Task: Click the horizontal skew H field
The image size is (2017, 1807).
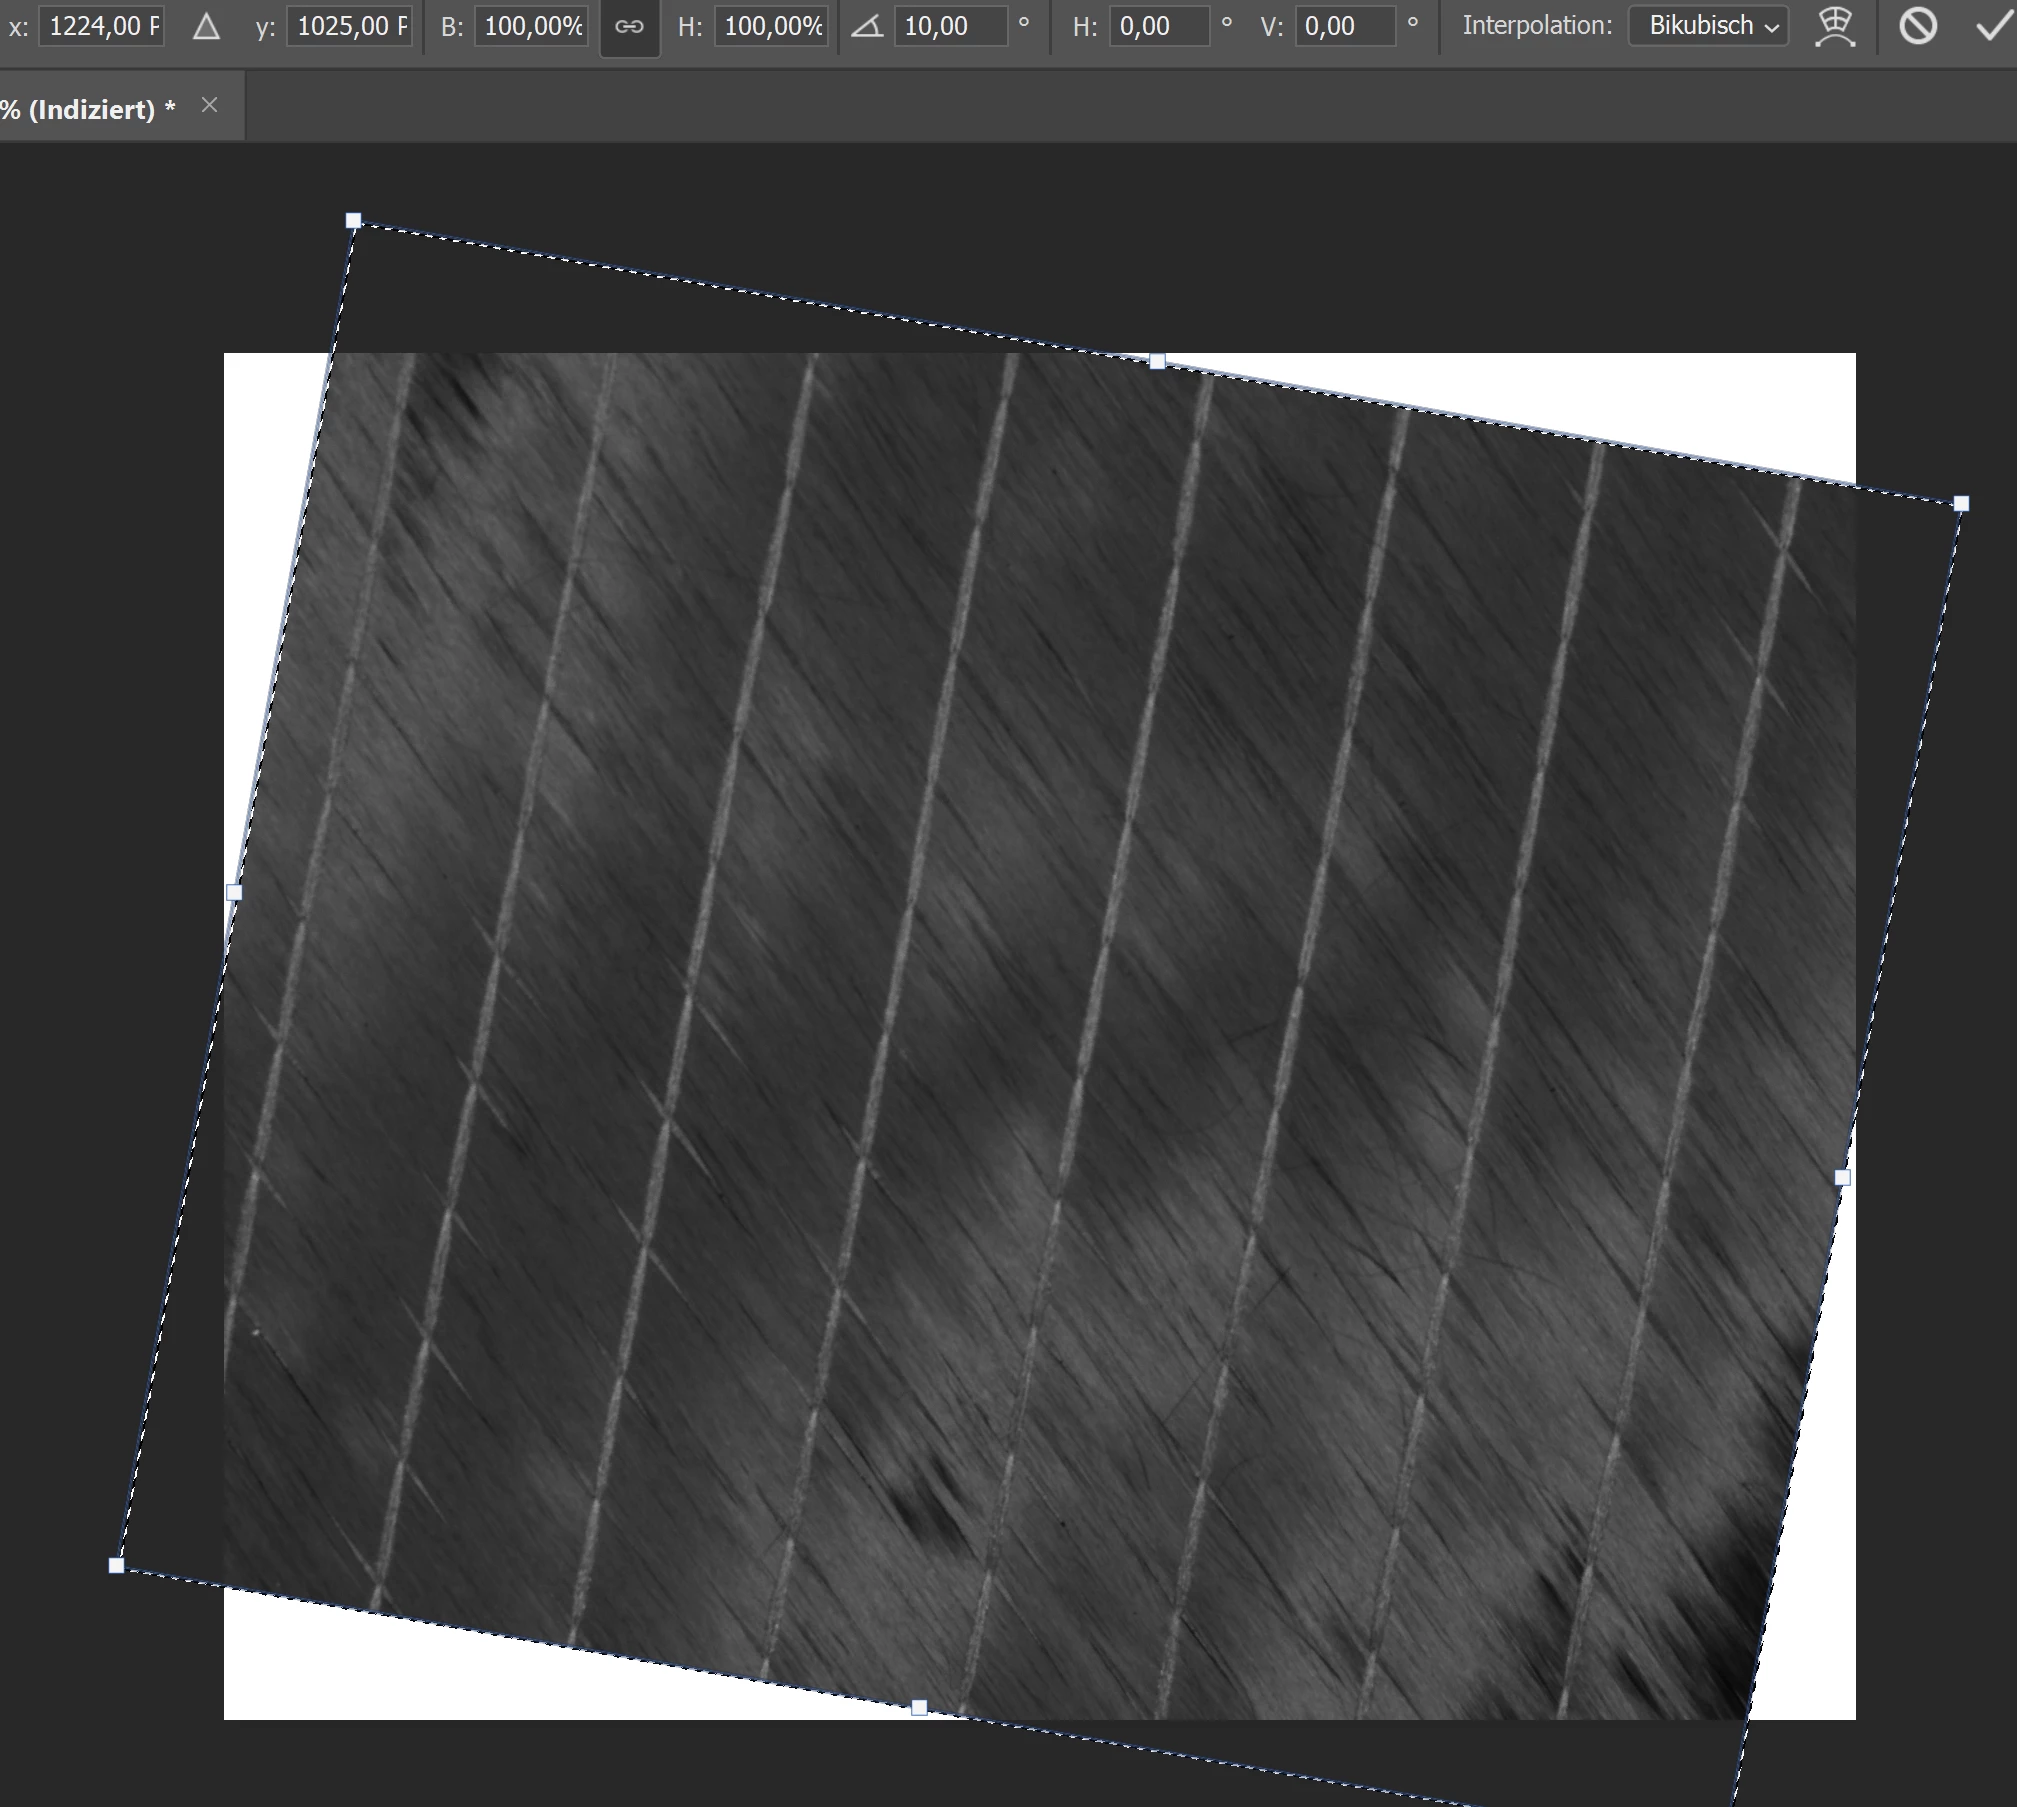Action: click(x=1158, y=26)
